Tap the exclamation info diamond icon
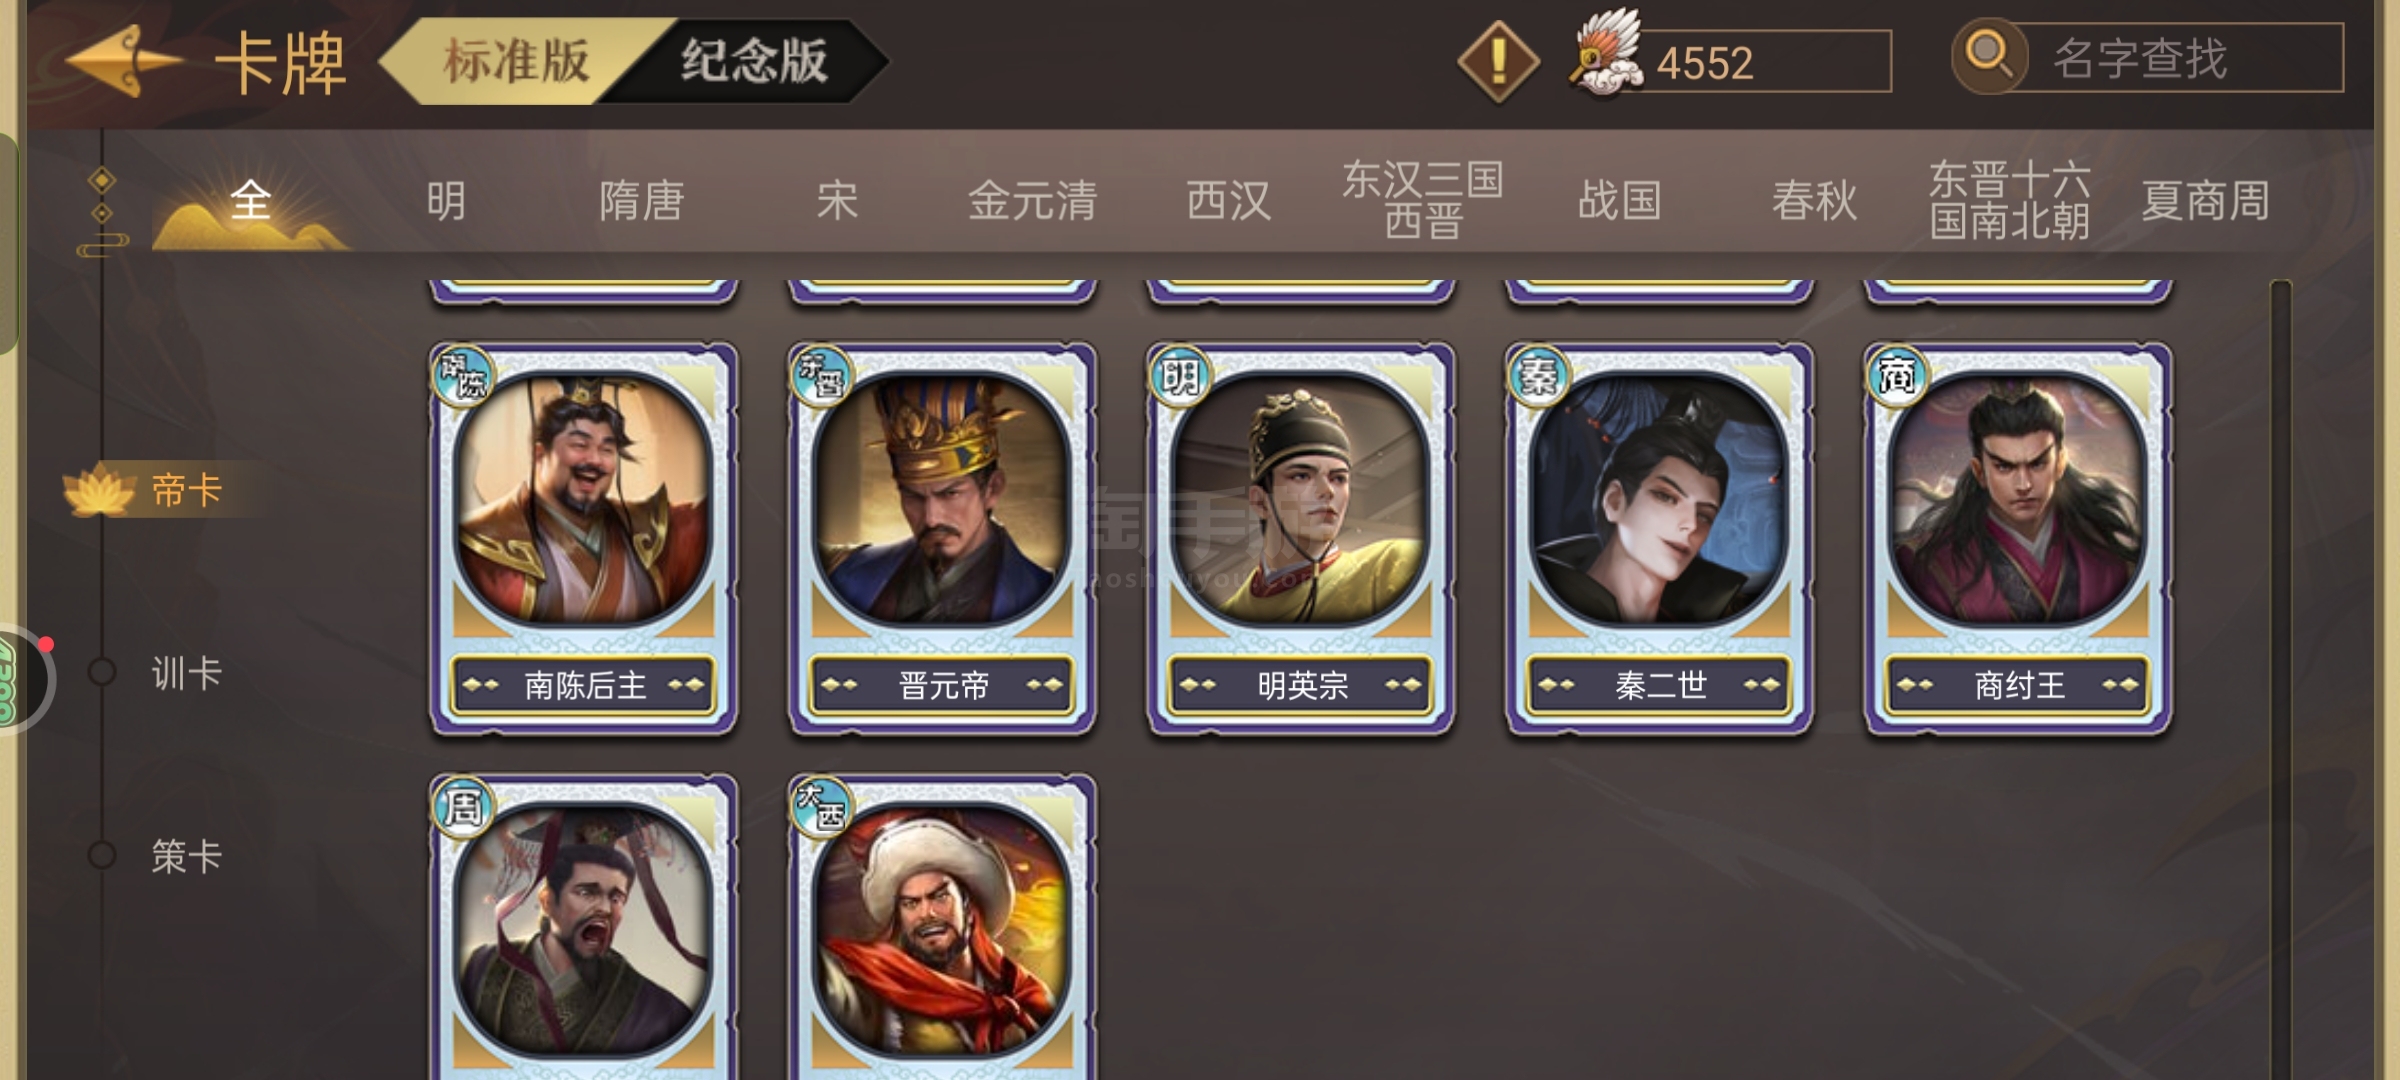Screen dimensions: 2400x1080 pos(1497,62)
